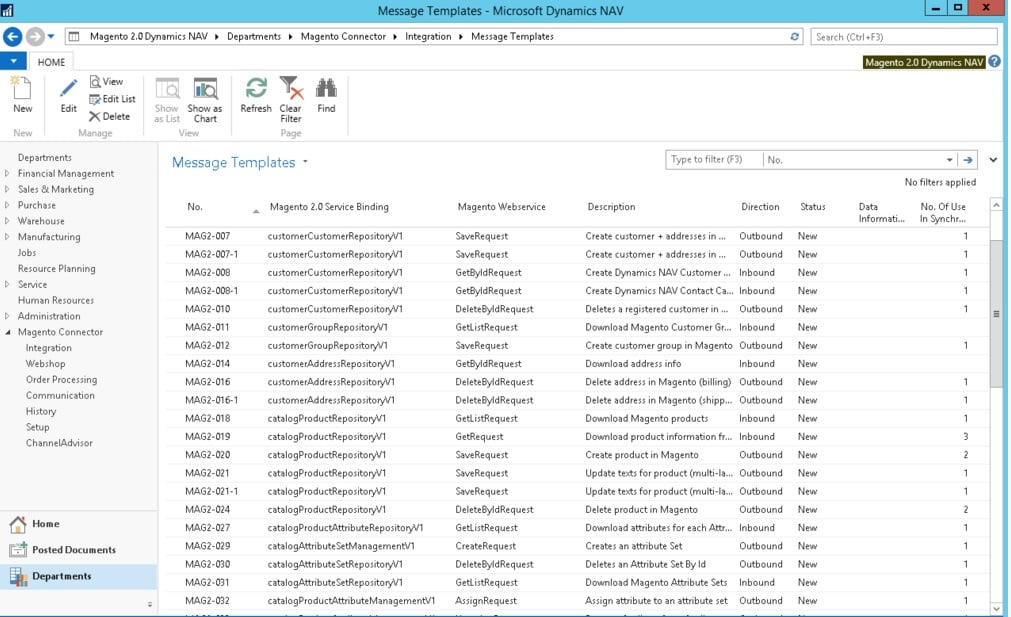Open the help question mark icon

994,62
